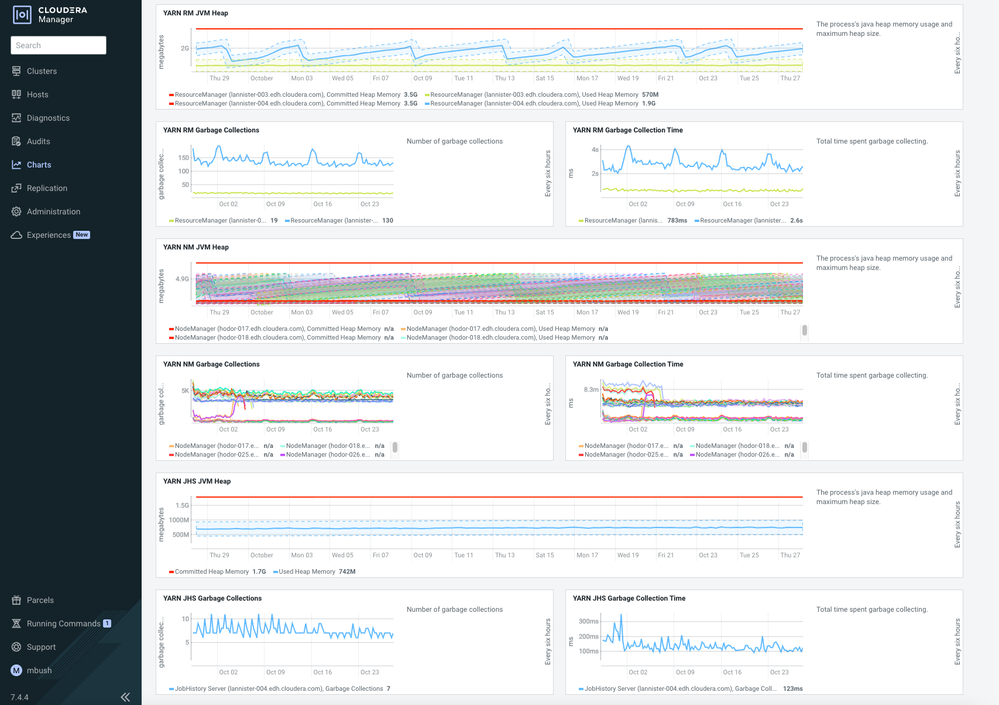Collapse the sidebar with double-chevron icon
The image size is (999, 705).
click(x=126, y=697)
